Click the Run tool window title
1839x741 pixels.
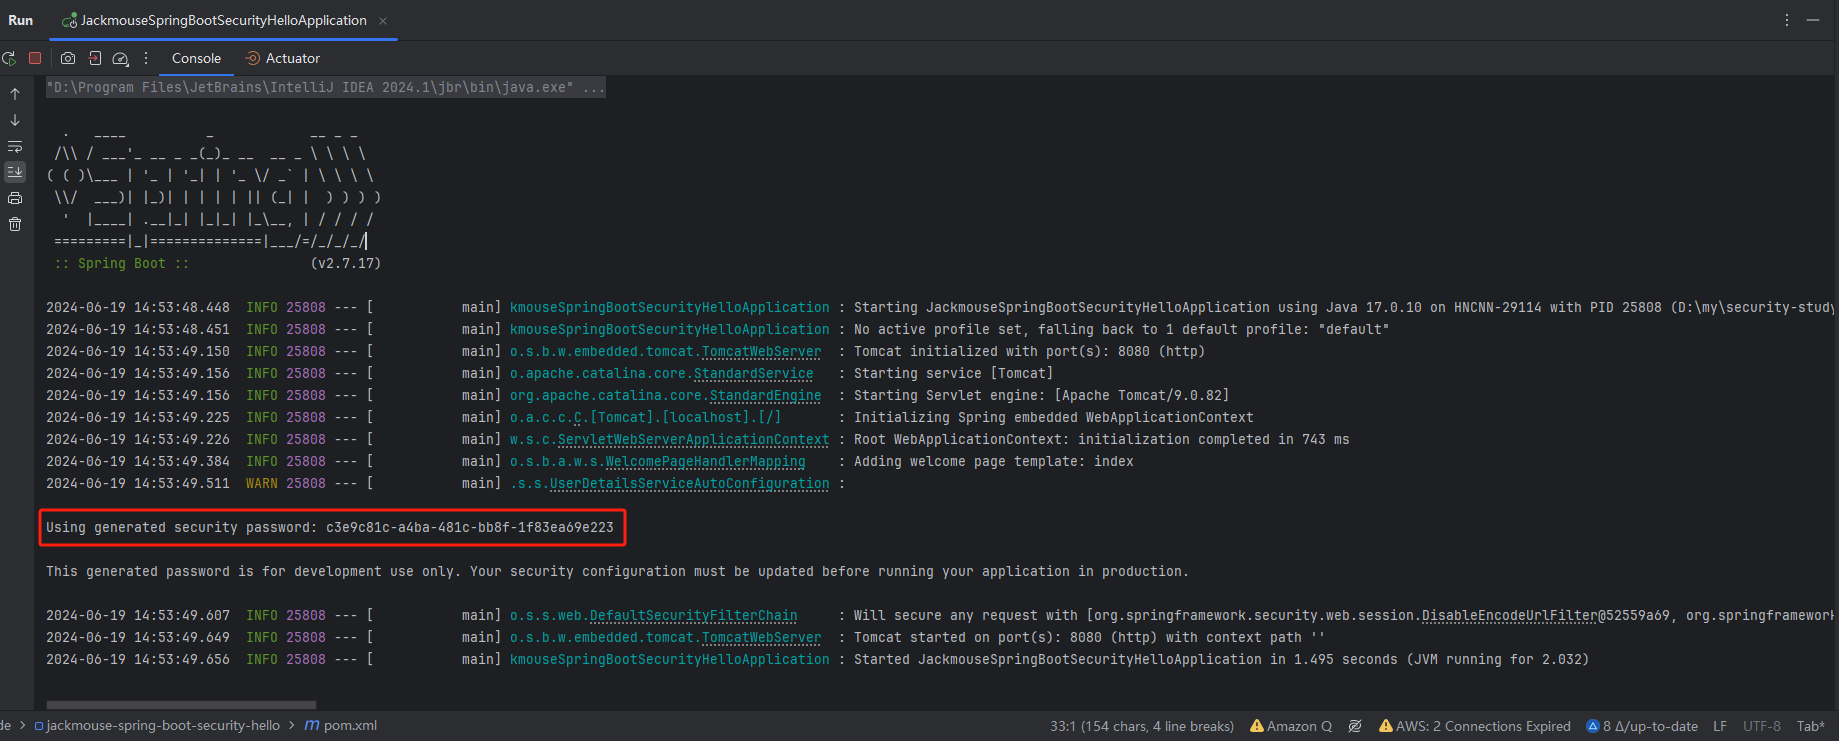coord(20,20)
